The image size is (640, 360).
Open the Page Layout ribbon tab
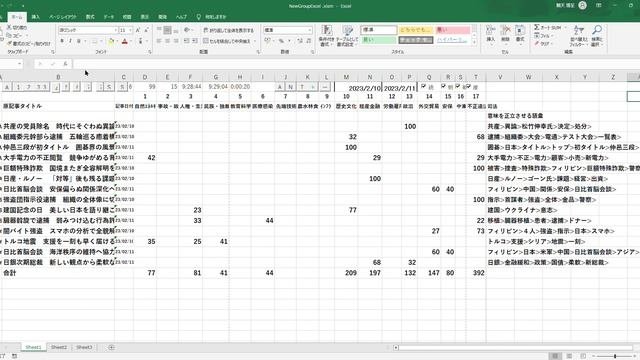[x=62, y=17]
